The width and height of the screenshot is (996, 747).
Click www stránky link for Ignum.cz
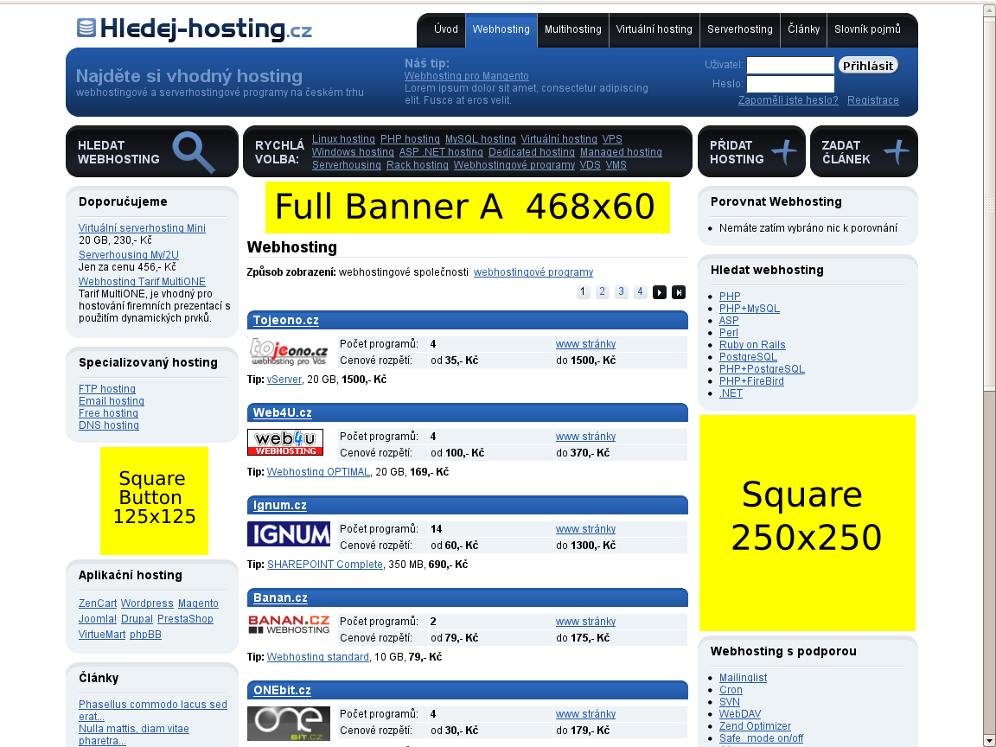pyautogui.click(x=586, y=529)
